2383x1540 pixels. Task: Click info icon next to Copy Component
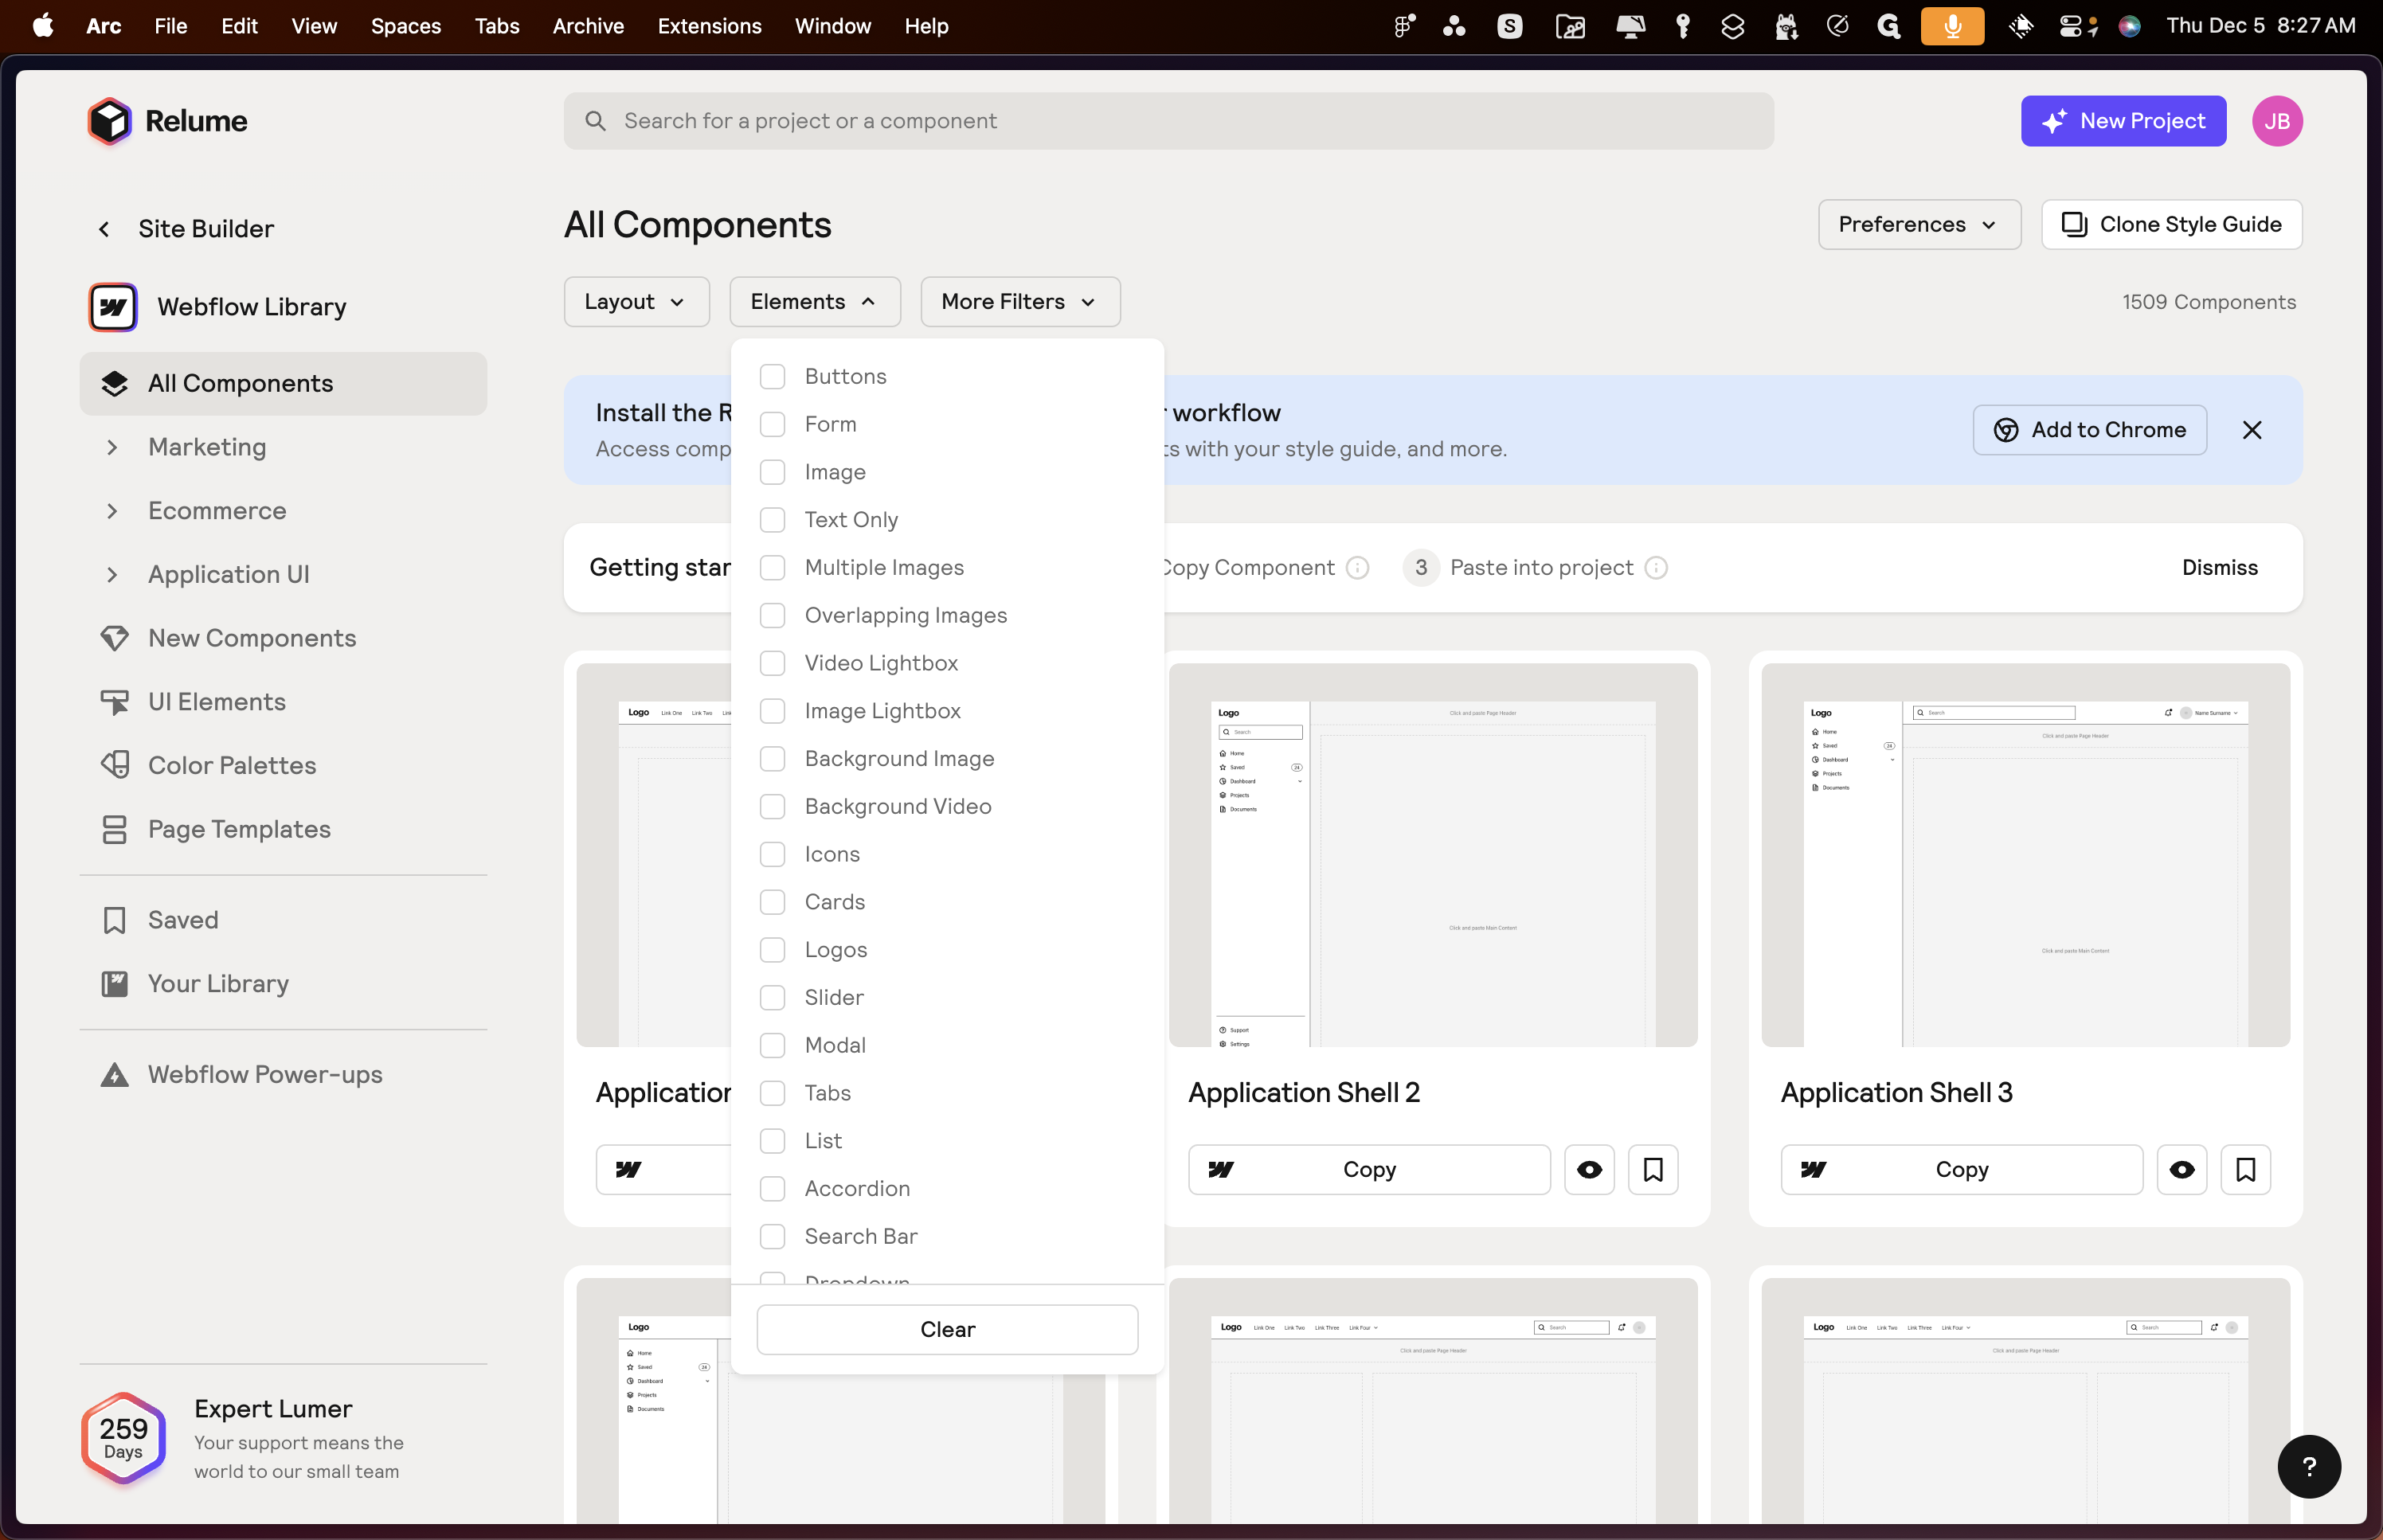(1357, 568)
